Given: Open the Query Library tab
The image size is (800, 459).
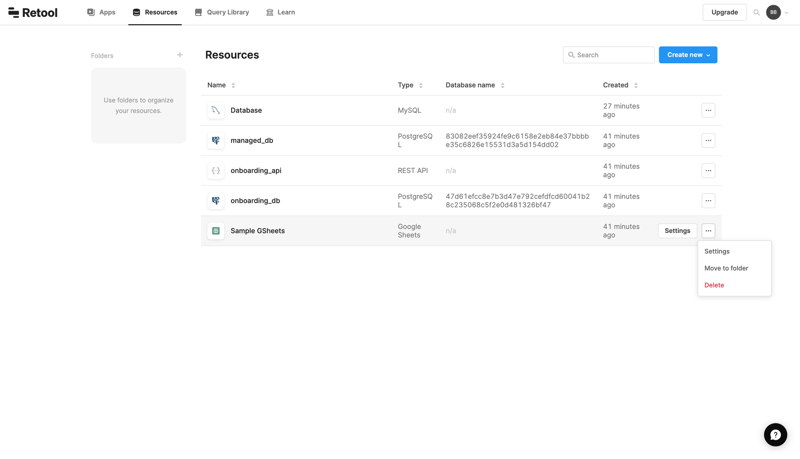Looking at the screenshot, I should coord(222,12).
